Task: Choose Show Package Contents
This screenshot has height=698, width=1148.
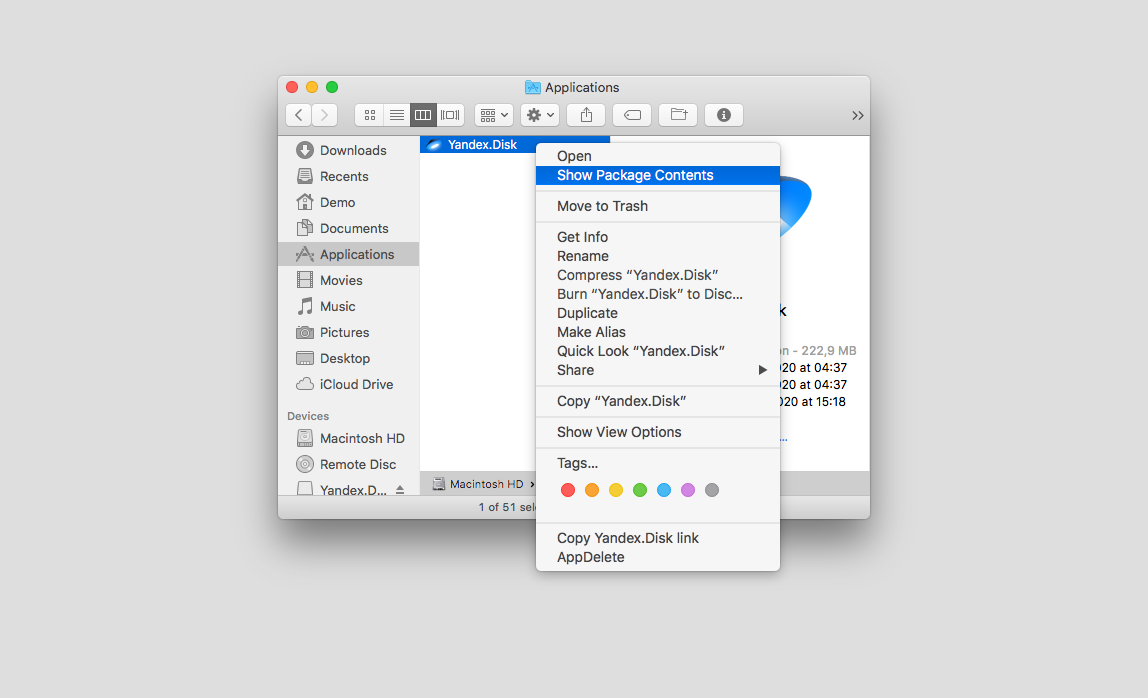Action: [x=657, y=175]
